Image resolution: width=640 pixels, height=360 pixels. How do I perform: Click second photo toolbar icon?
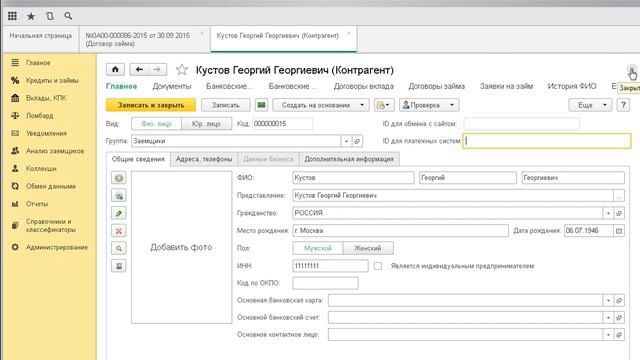coord(119,196)
